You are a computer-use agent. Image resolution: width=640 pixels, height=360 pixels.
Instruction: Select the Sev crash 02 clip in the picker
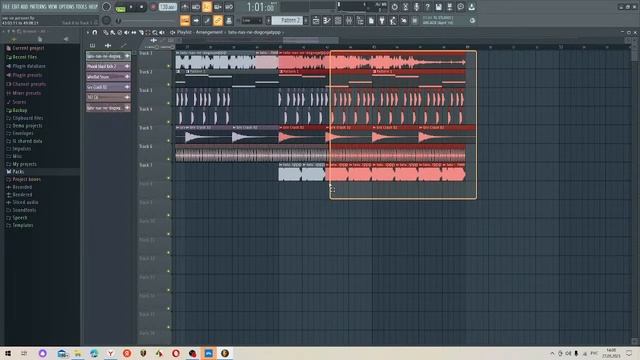pos(108,87)
